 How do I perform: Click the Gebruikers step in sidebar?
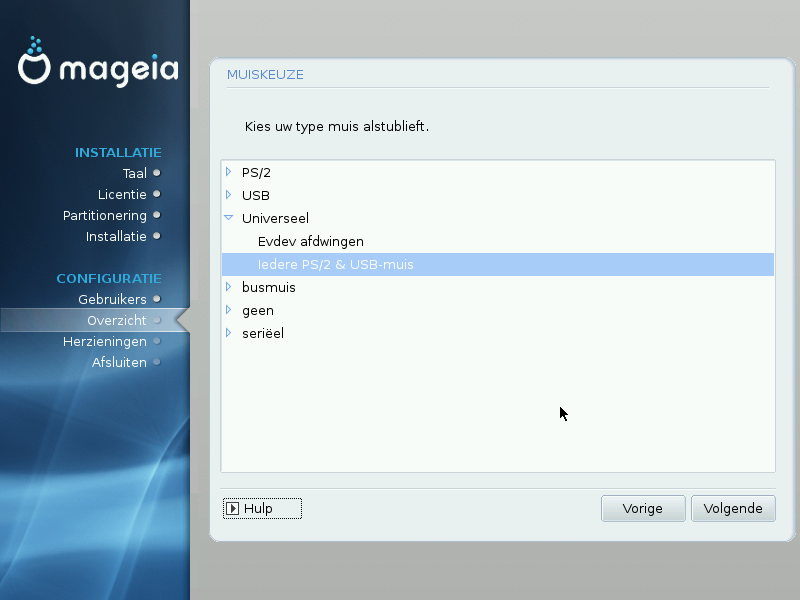tap(112, 299)
